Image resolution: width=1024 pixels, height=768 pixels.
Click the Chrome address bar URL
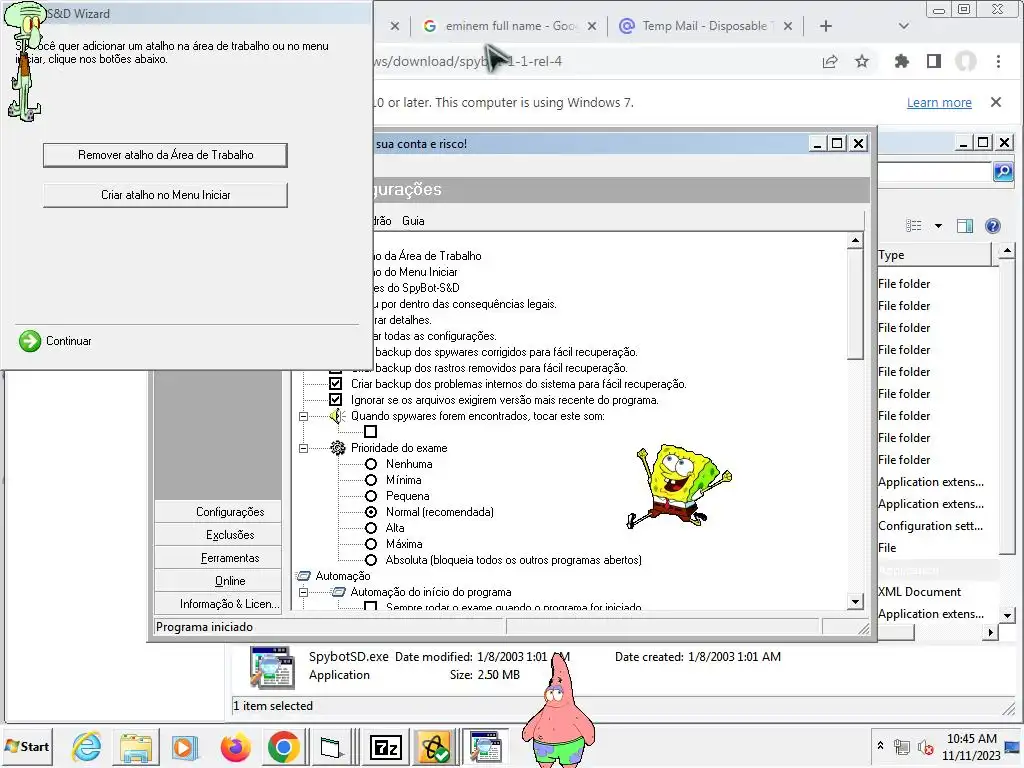click(468, 61)
